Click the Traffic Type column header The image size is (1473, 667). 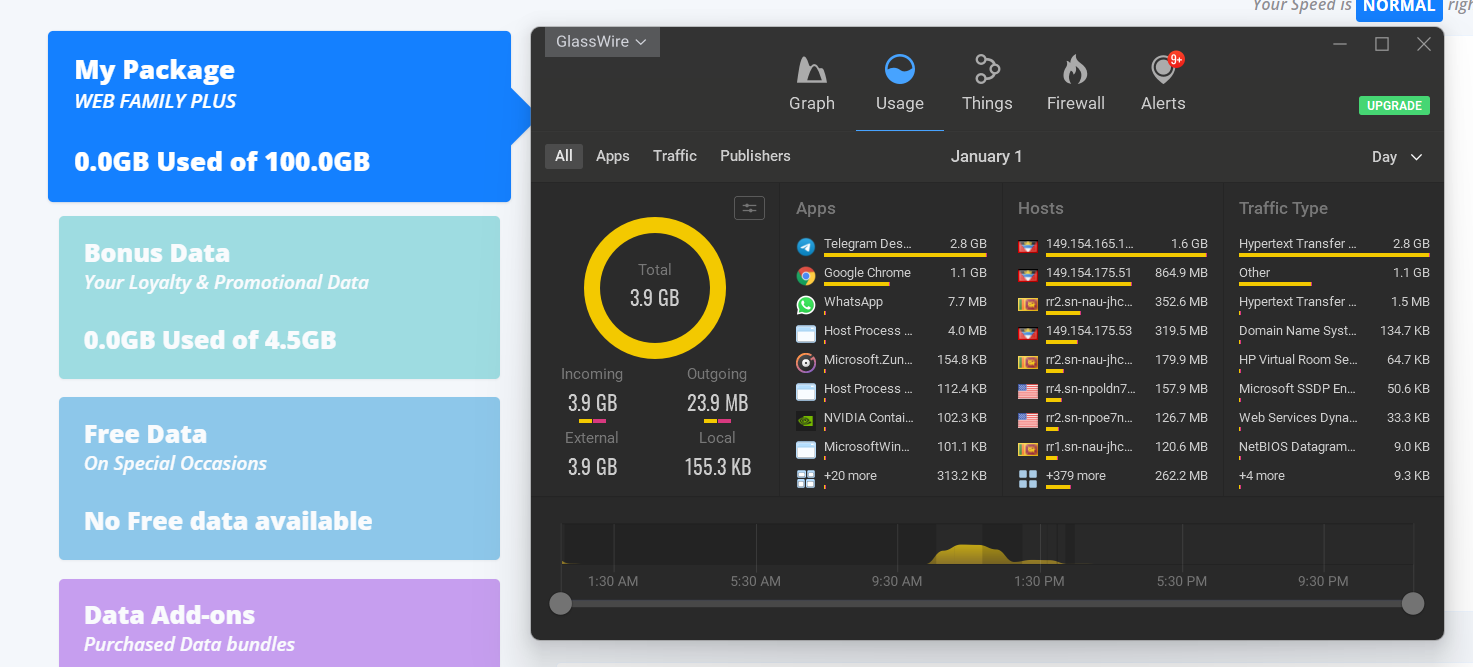(1283, 208)
